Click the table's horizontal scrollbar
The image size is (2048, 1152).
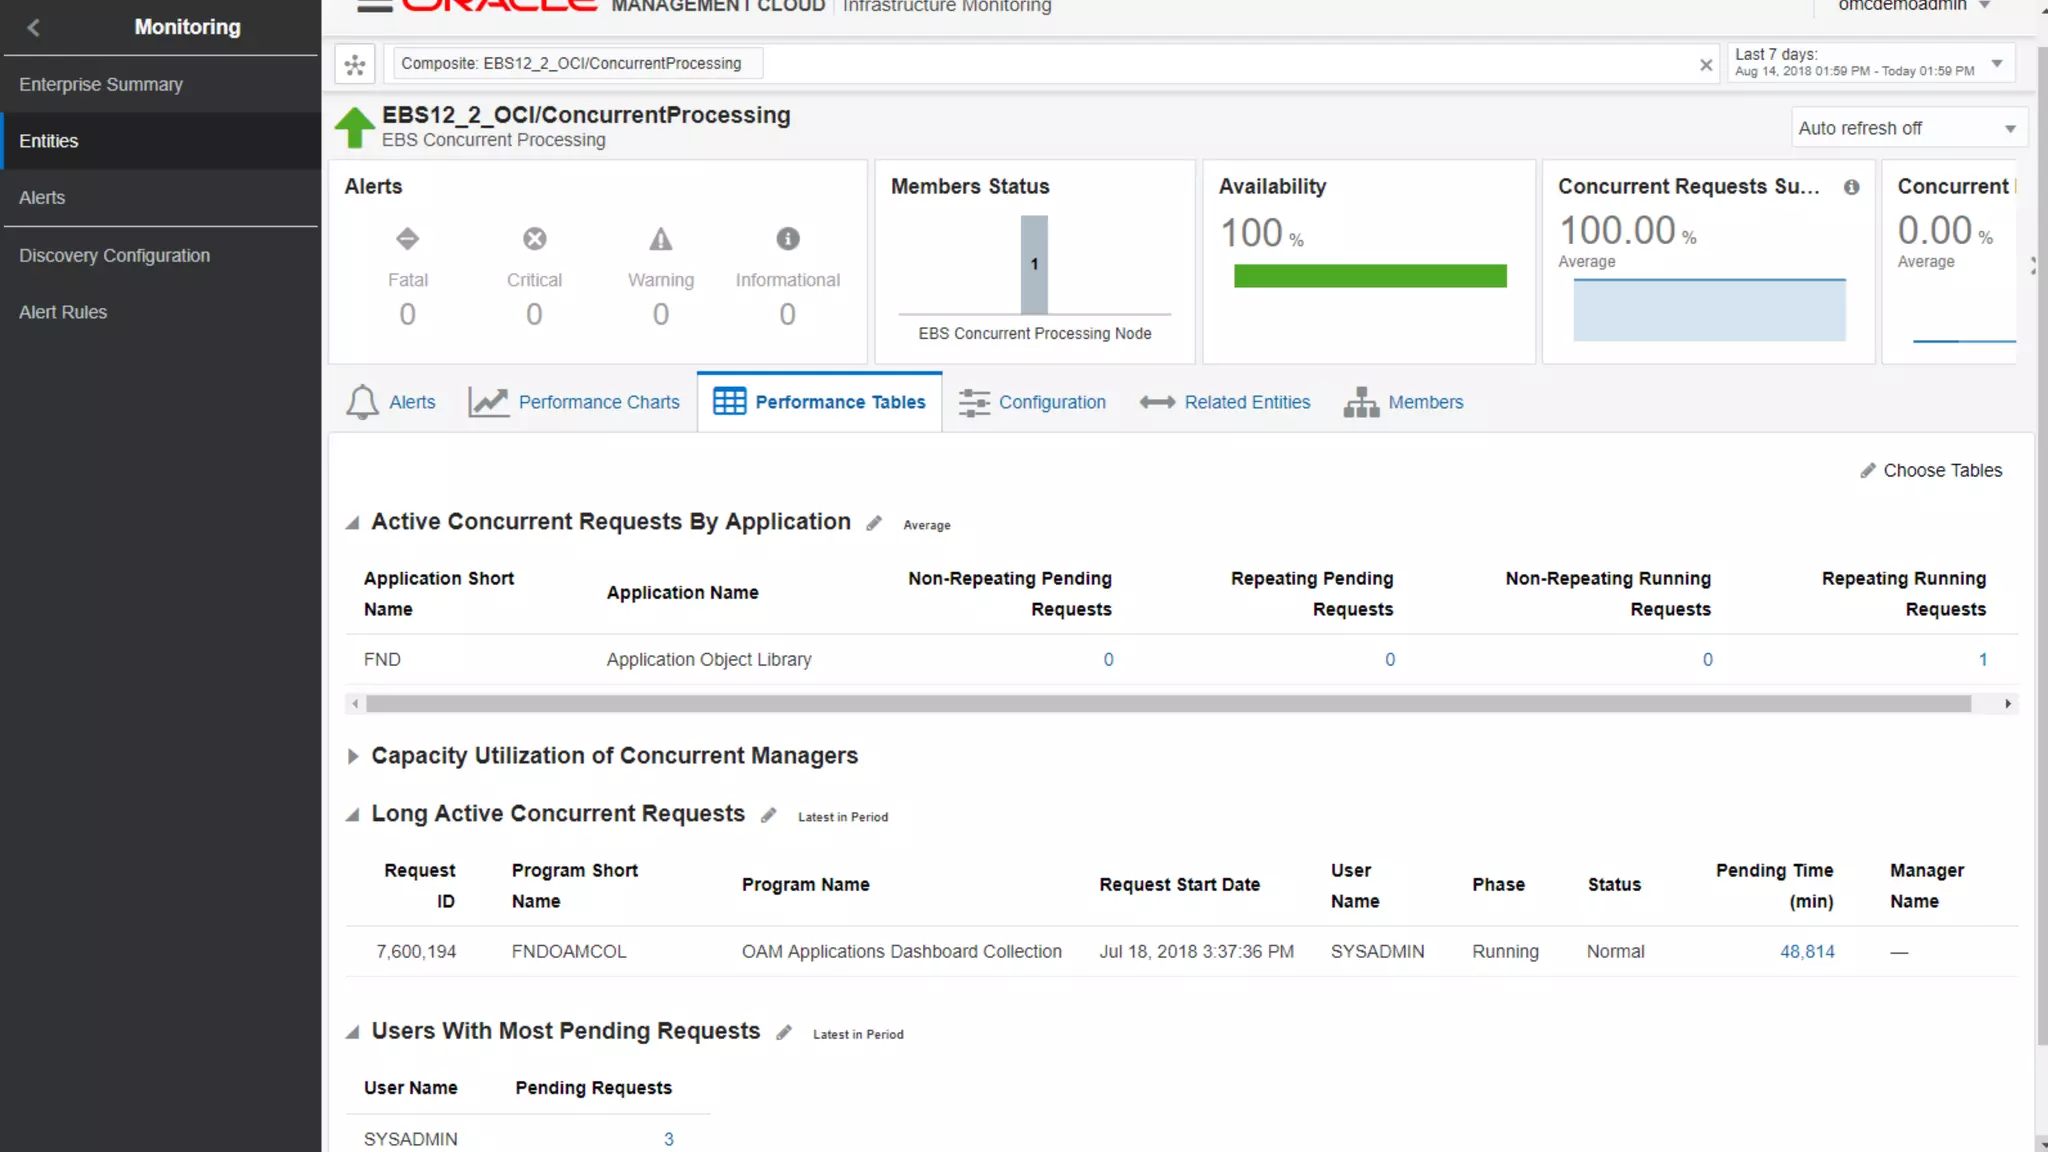click(1168, 704)
